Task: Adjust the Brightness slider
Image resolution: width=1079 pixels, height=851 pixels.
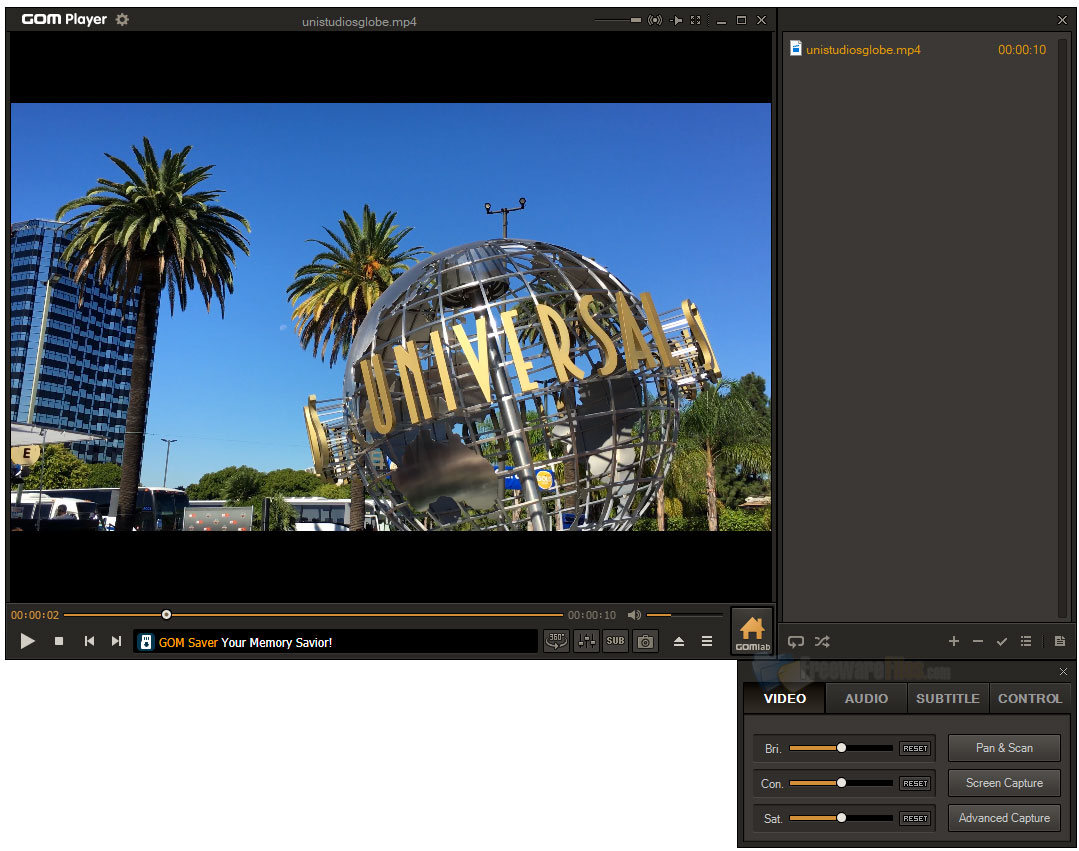Action: (841, 748)
